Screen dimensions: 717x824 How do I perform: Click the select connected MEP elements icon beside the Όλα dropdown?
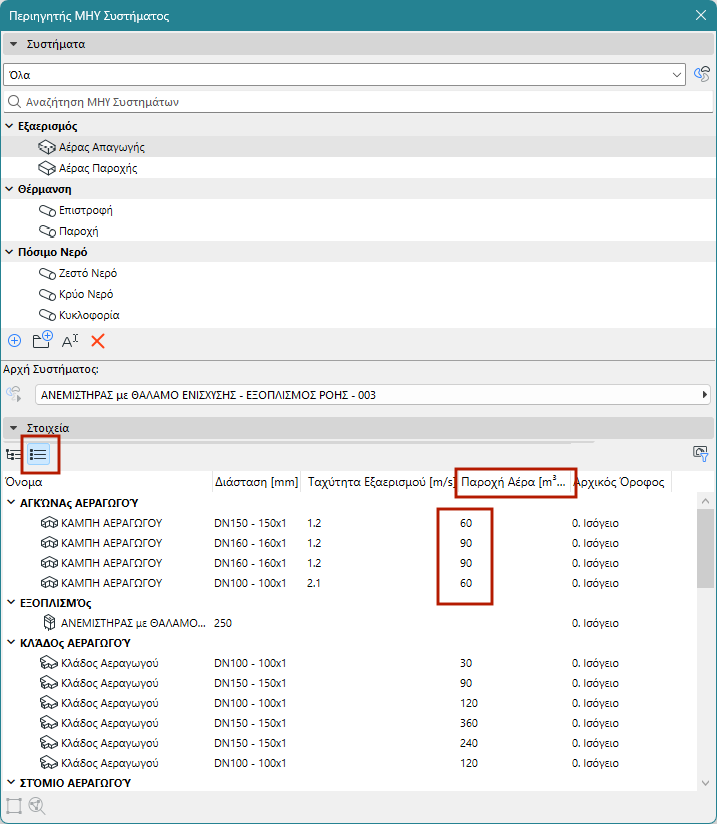tap(702, 75)
